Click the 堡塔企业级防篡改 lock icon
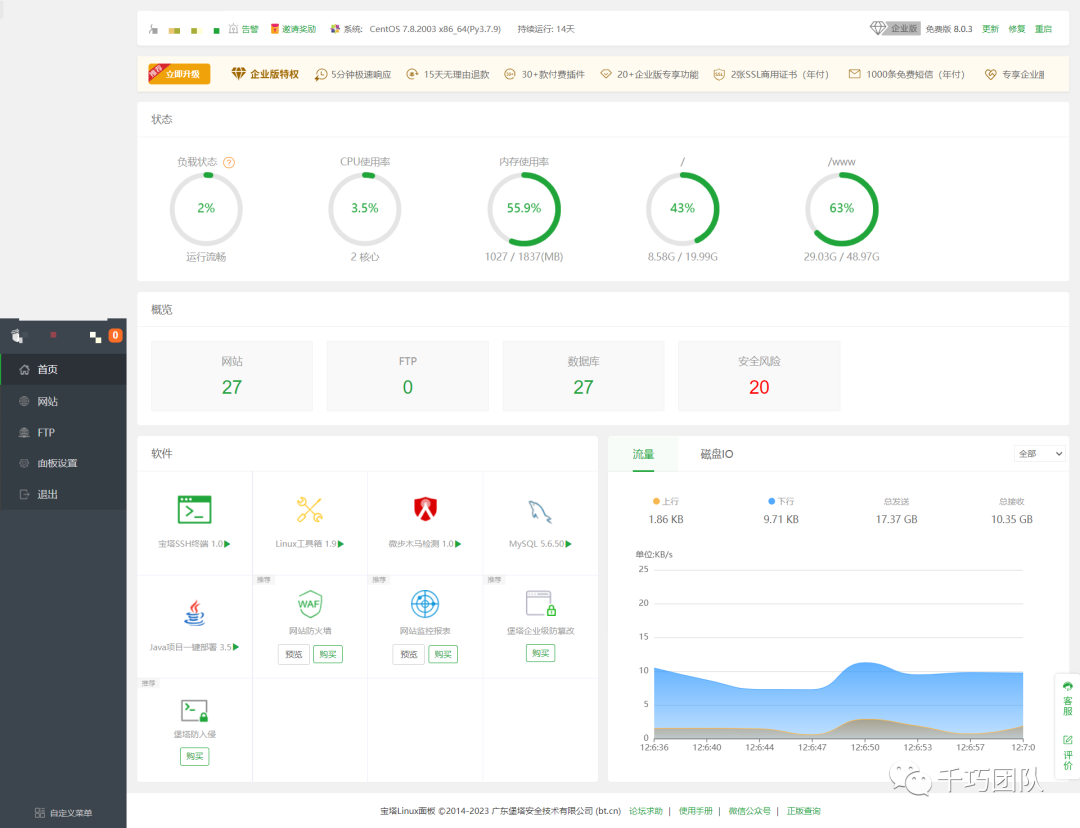 pyautogui.click(x=541, y=603)
